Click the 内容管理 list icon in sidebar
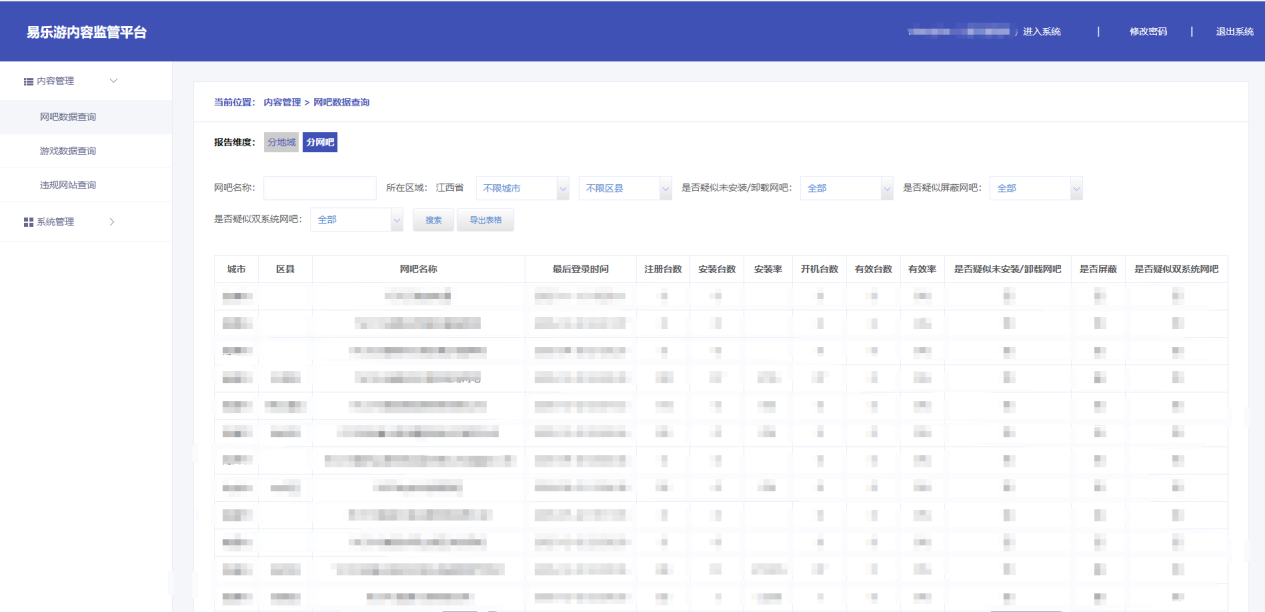The height and width of the screenshot is (612, 1265). (x=29, y=81)
